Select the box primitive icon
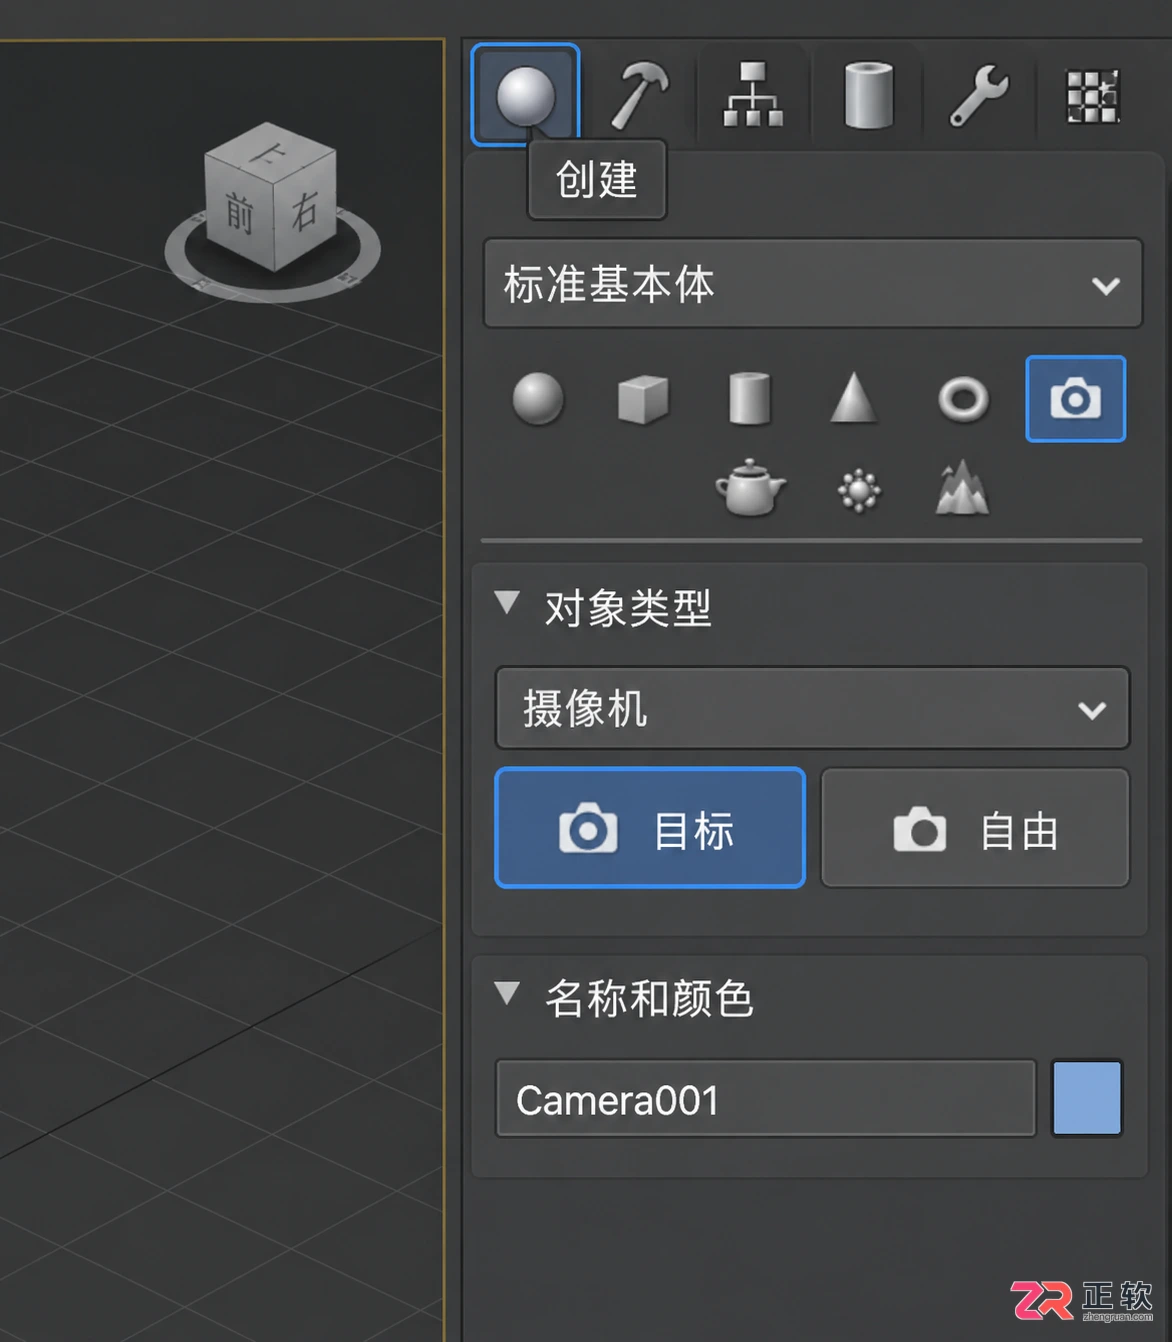The width and height of the screenshot is (1172, 1342). tap(643, 399)
